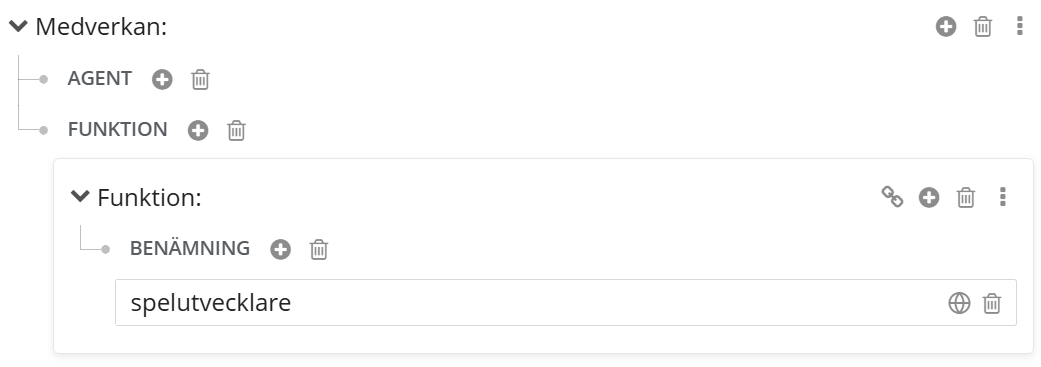Delete the Funktion card with trash icon
Viewport: 1041px width, 367px height.
(x=965, y=197)
